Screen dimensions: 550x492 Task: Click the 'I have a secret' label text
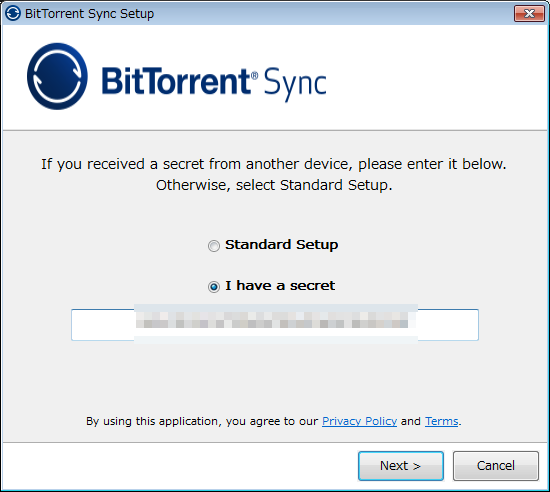(x=280, y=285)
